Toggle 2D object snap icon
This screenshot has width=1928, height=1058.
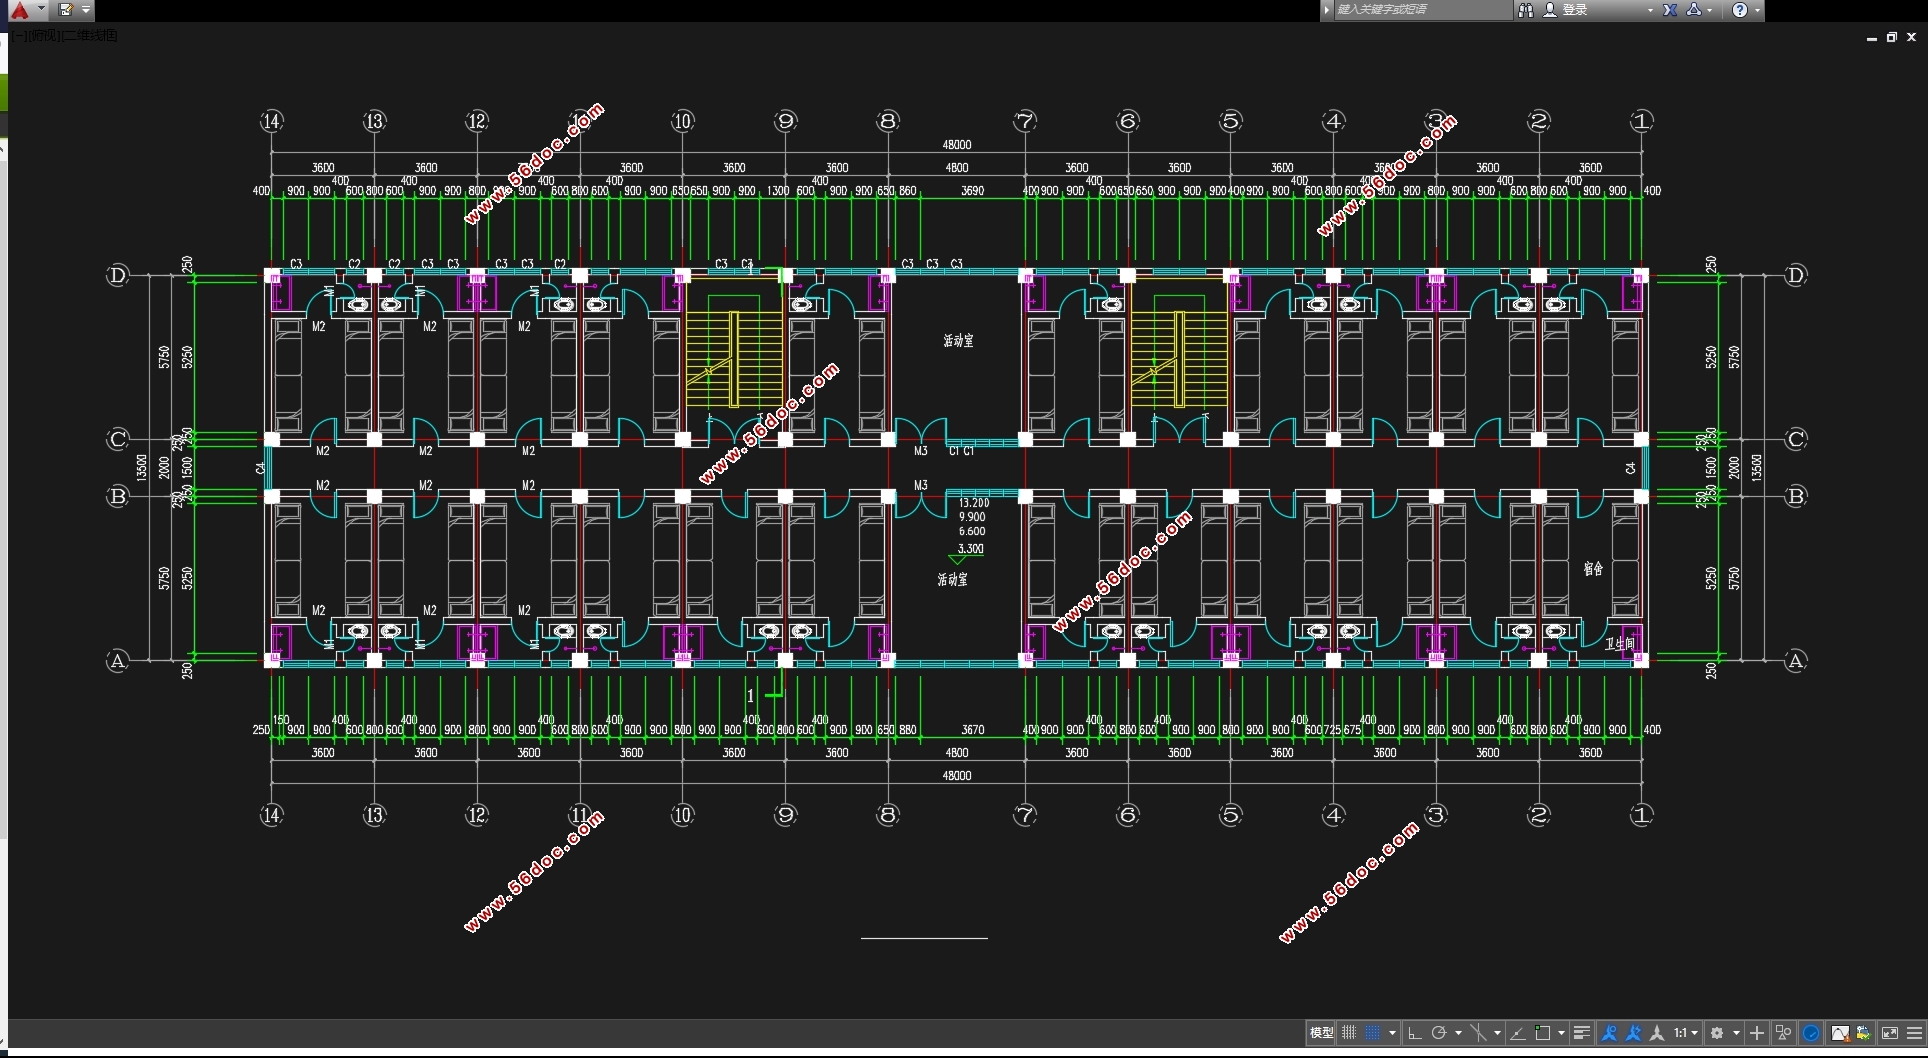[x=1542, y=1033]
